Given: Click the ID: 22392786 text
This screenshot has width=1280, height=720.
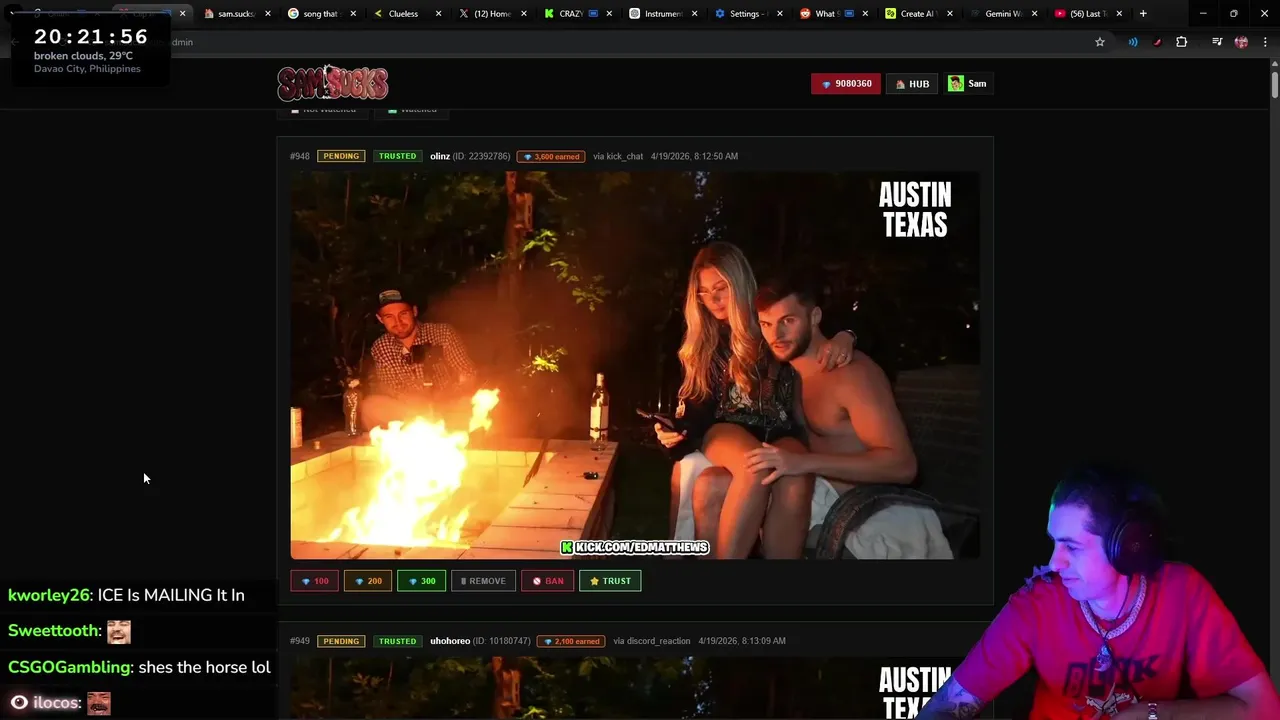Looking at the screenshot, I should pyautogui.click(x=482, y=156).
